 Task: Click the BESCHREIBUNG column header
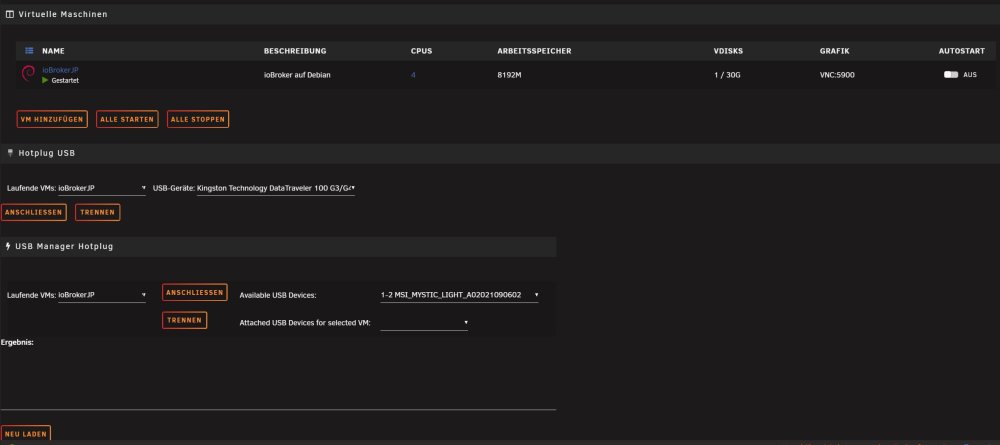pyautogui.click(x=295, y=51)
